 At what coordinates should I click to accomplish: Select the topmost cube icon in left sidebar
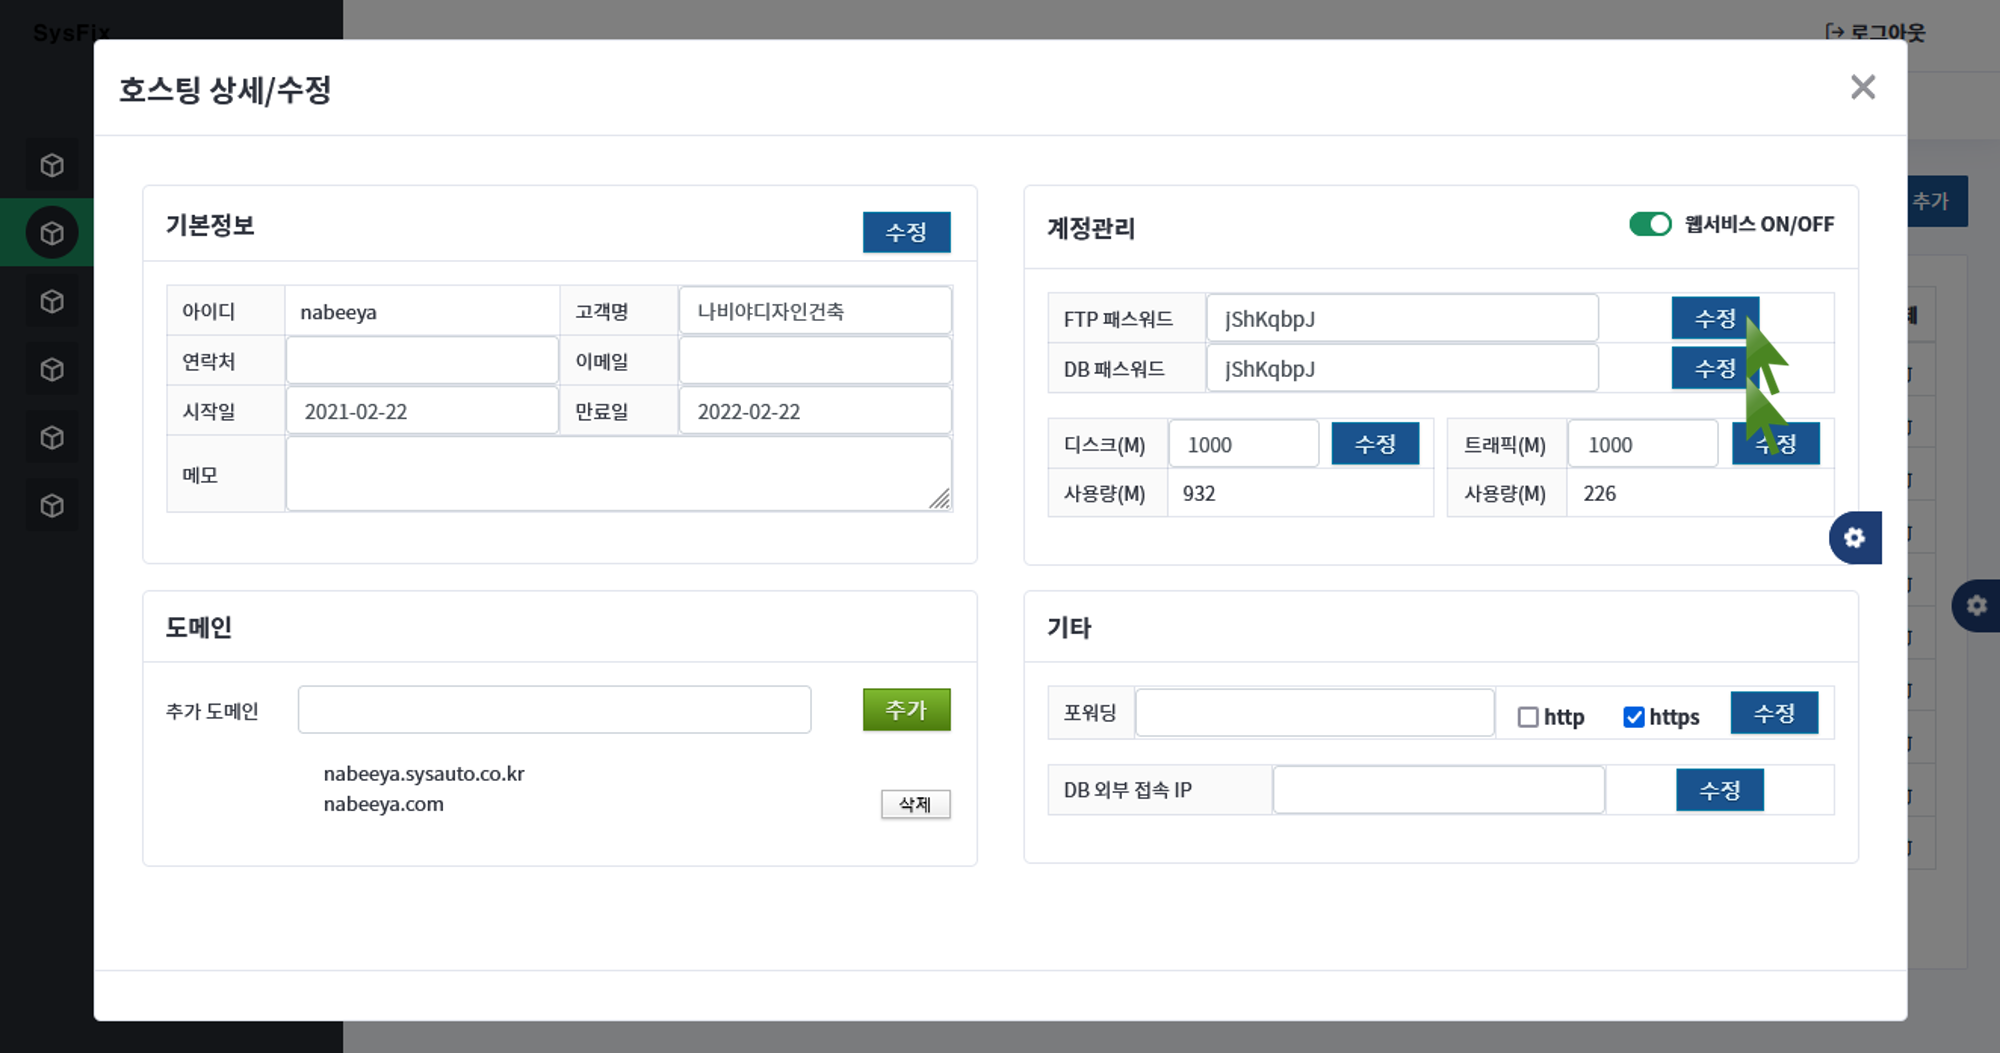coord(52,165)
